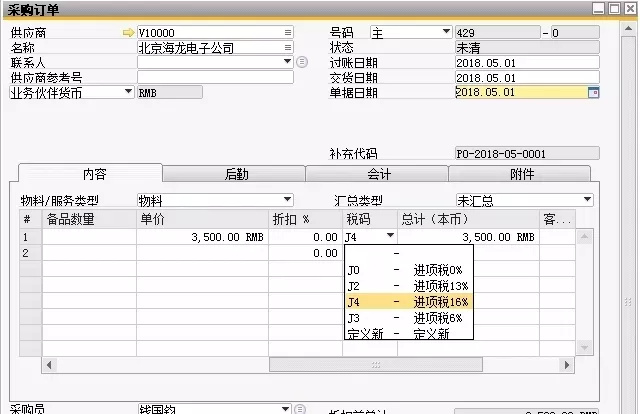
Task: Open the 汇总类型 dropdown
Action: tap(587, 200)
